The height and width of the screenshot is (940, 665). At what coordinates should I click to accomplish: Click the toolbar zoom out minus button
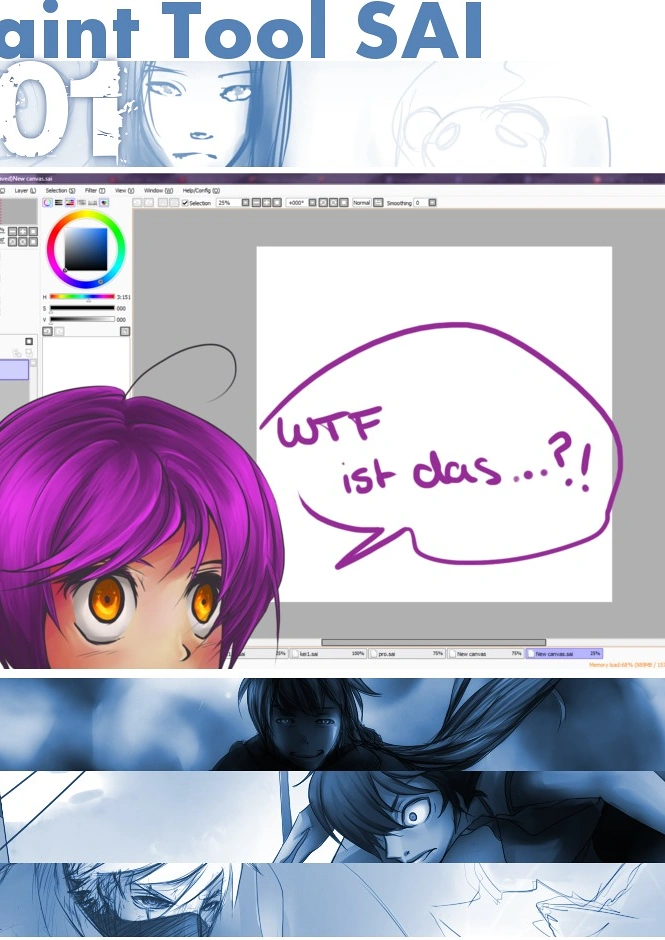(256, 203)
